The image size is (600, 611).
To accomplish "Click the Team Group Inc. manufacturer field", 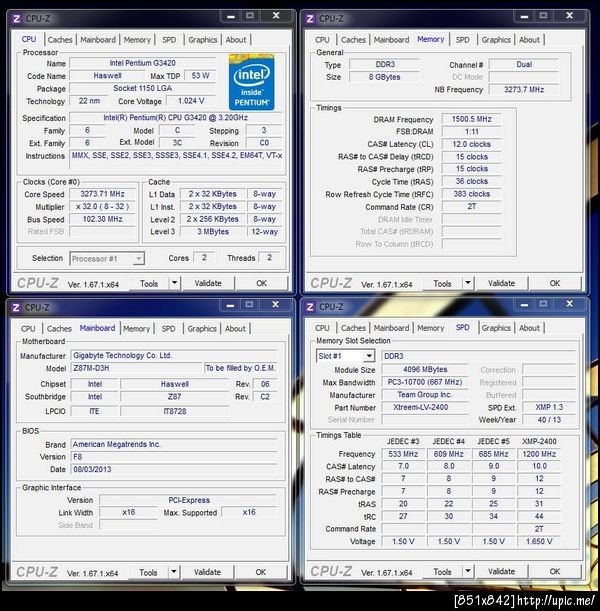I will pyautogui.click(x=425, y=395).
